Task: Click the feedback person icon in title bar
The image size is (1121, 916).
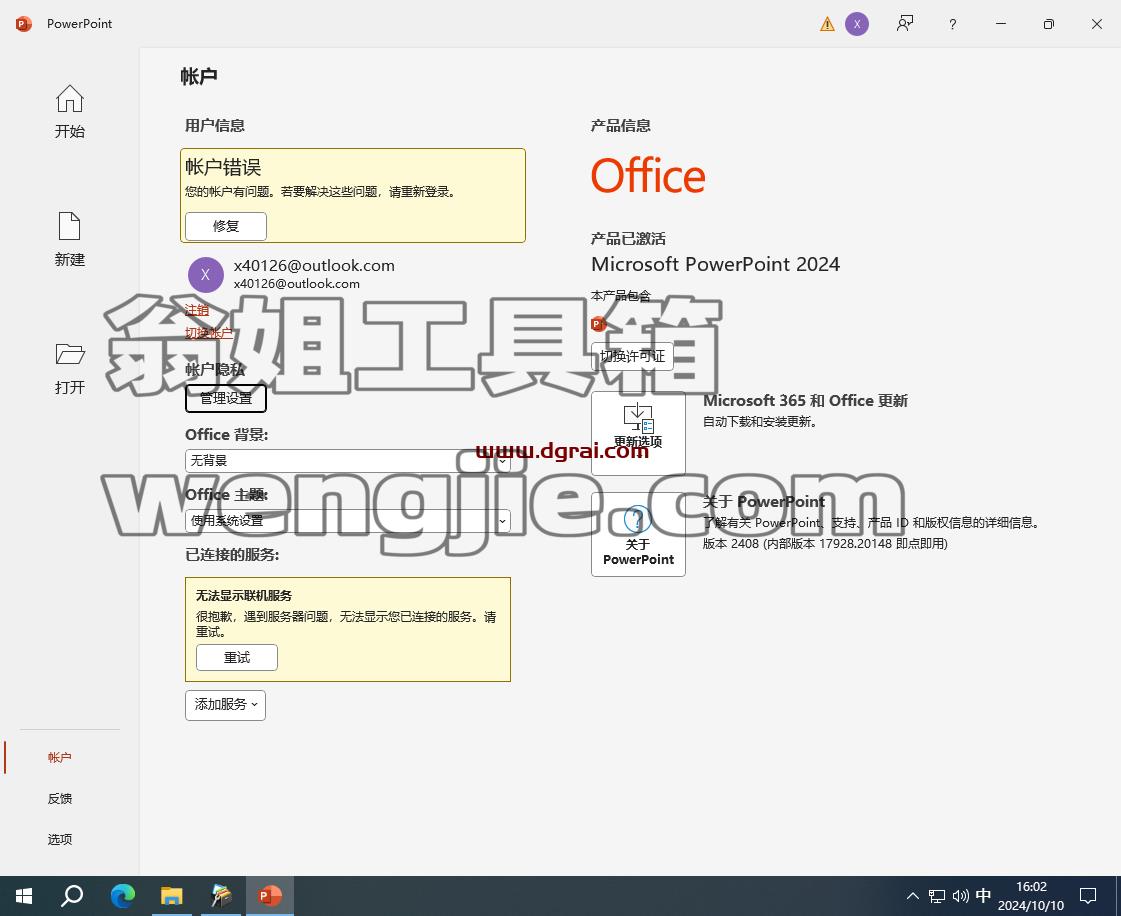Action: pos(905,24)
